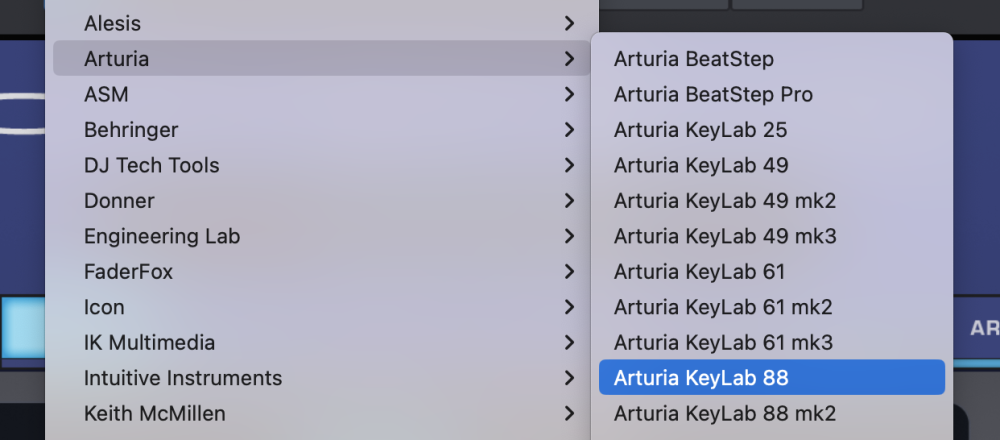Open the IK Multimedia submenu
This screenshot has width=1000, height=440.
coord(149,343)
